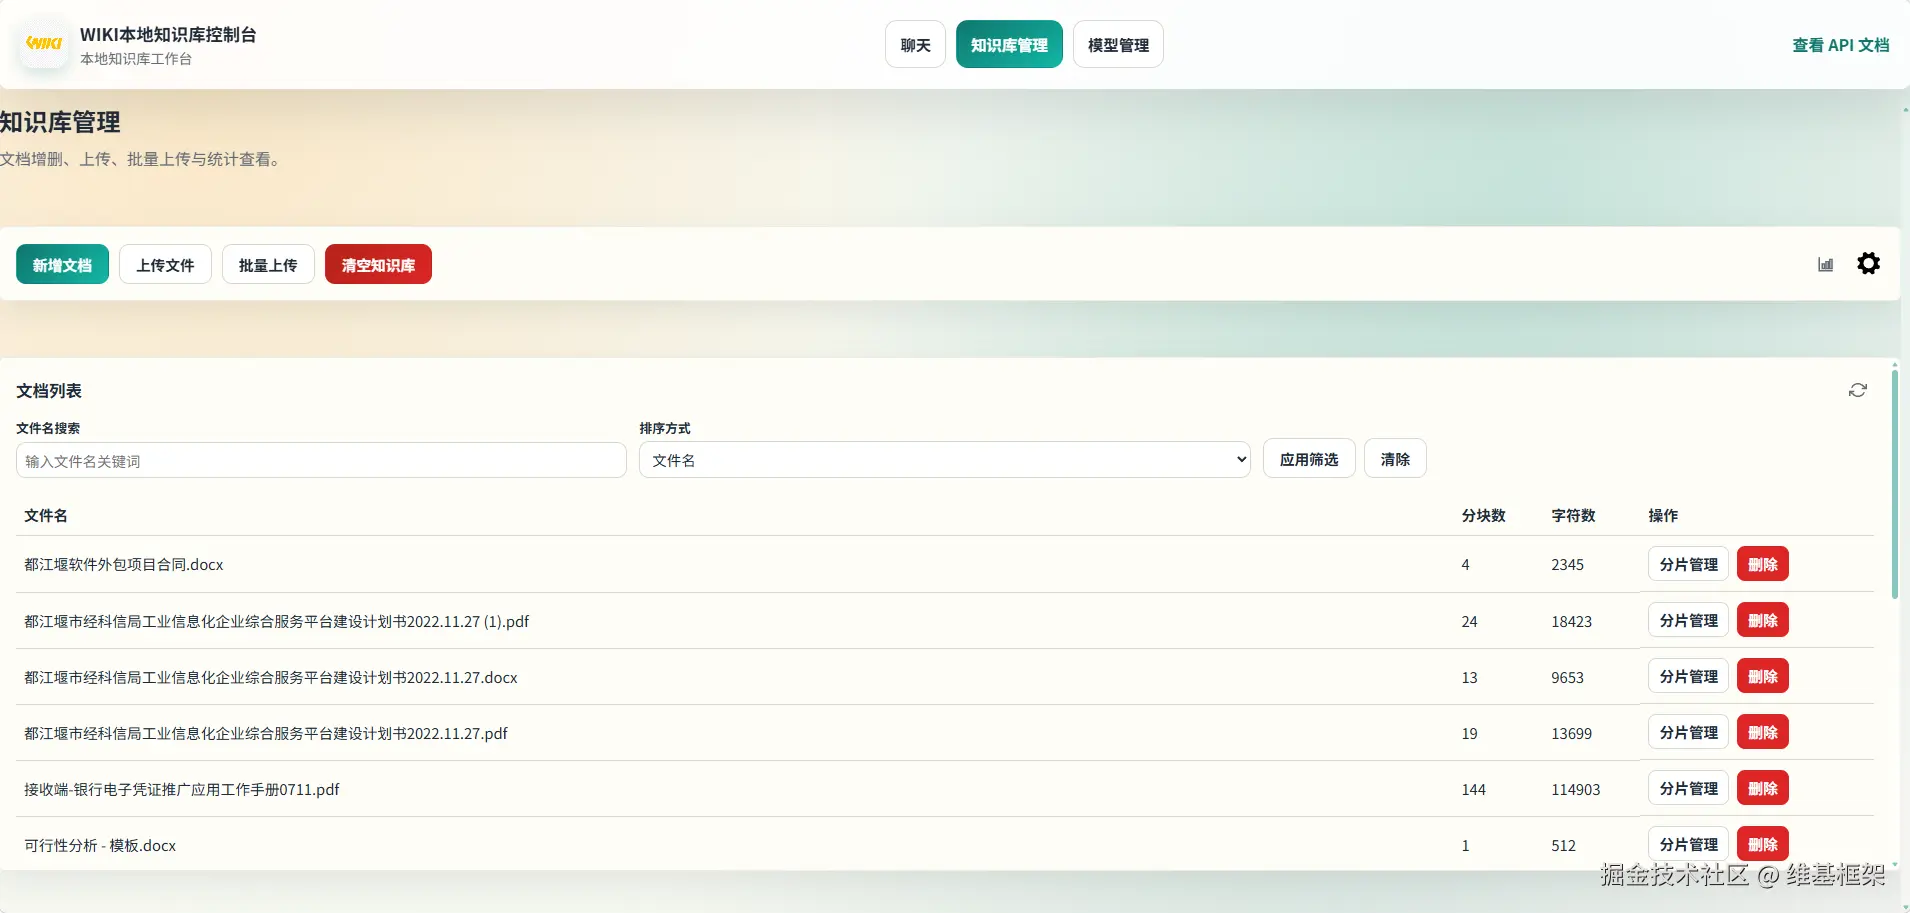Click the 操作 column header
This screenshot has height=913, width=1910.
point(1663,515)
